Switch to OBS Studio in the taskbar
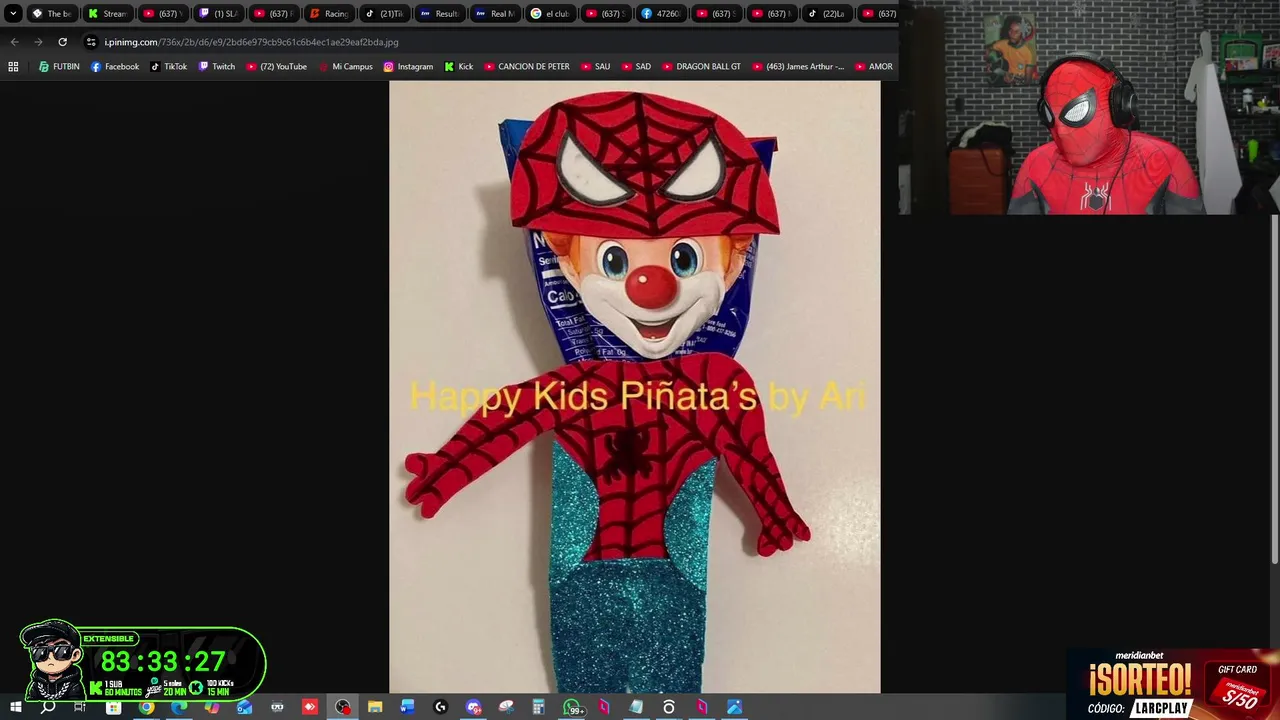The image size is (1280, 720). pyautogui.click(x=343, y=707)
